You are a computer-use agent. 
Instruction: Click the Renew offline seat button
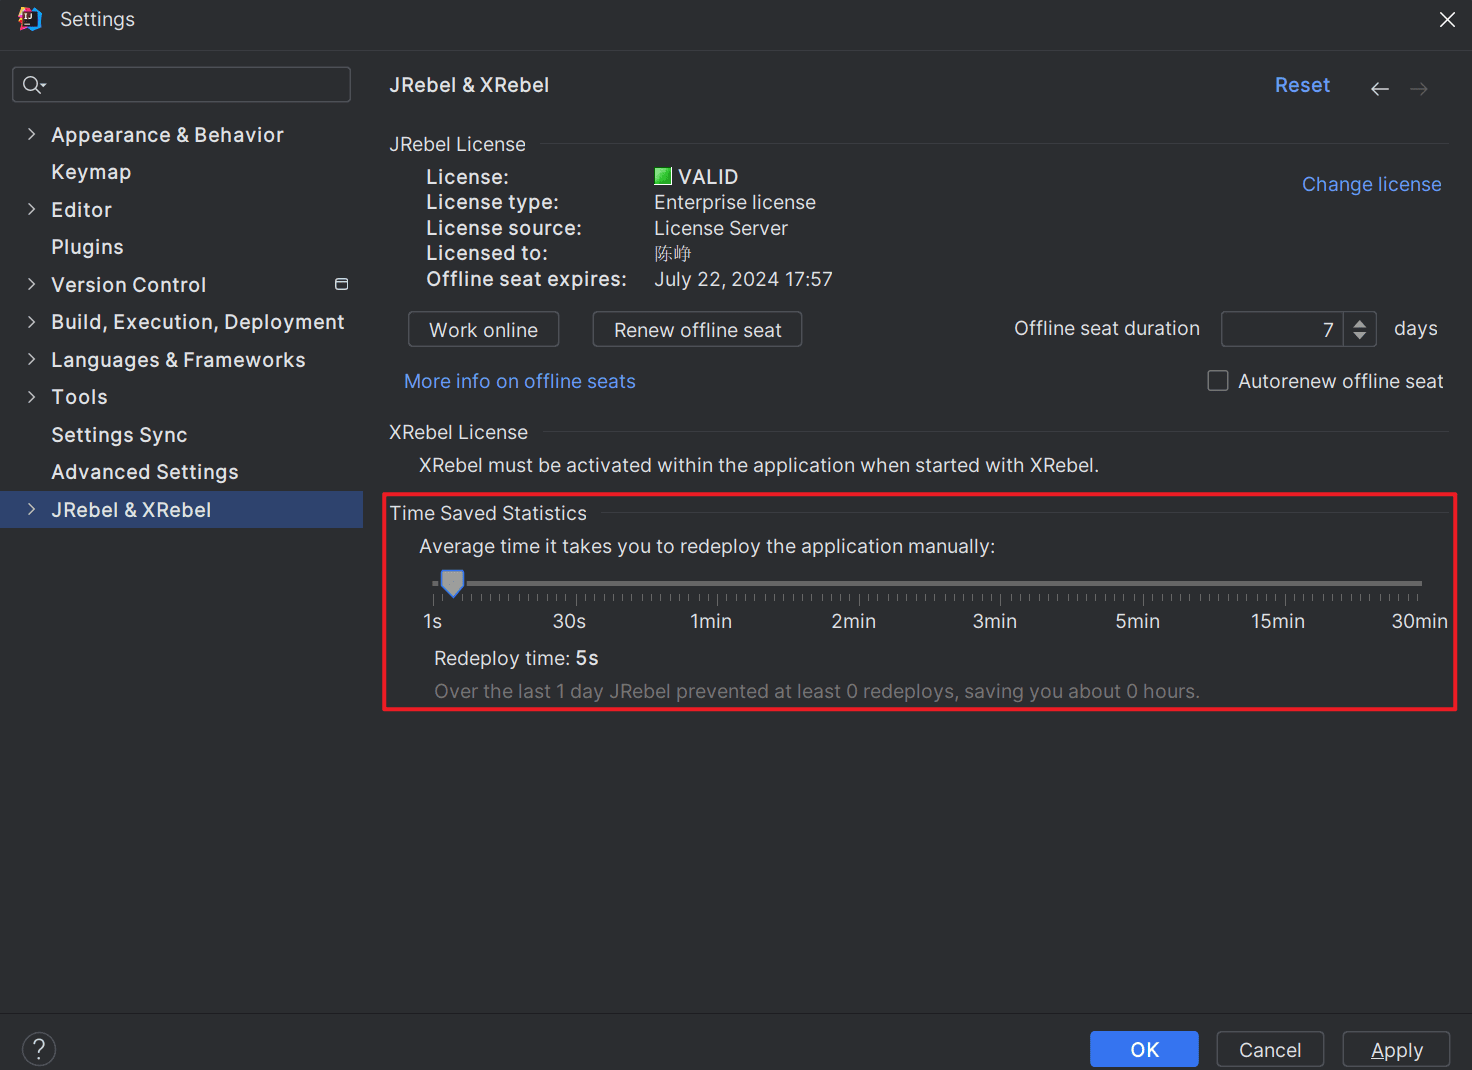[x=697, y=330]
